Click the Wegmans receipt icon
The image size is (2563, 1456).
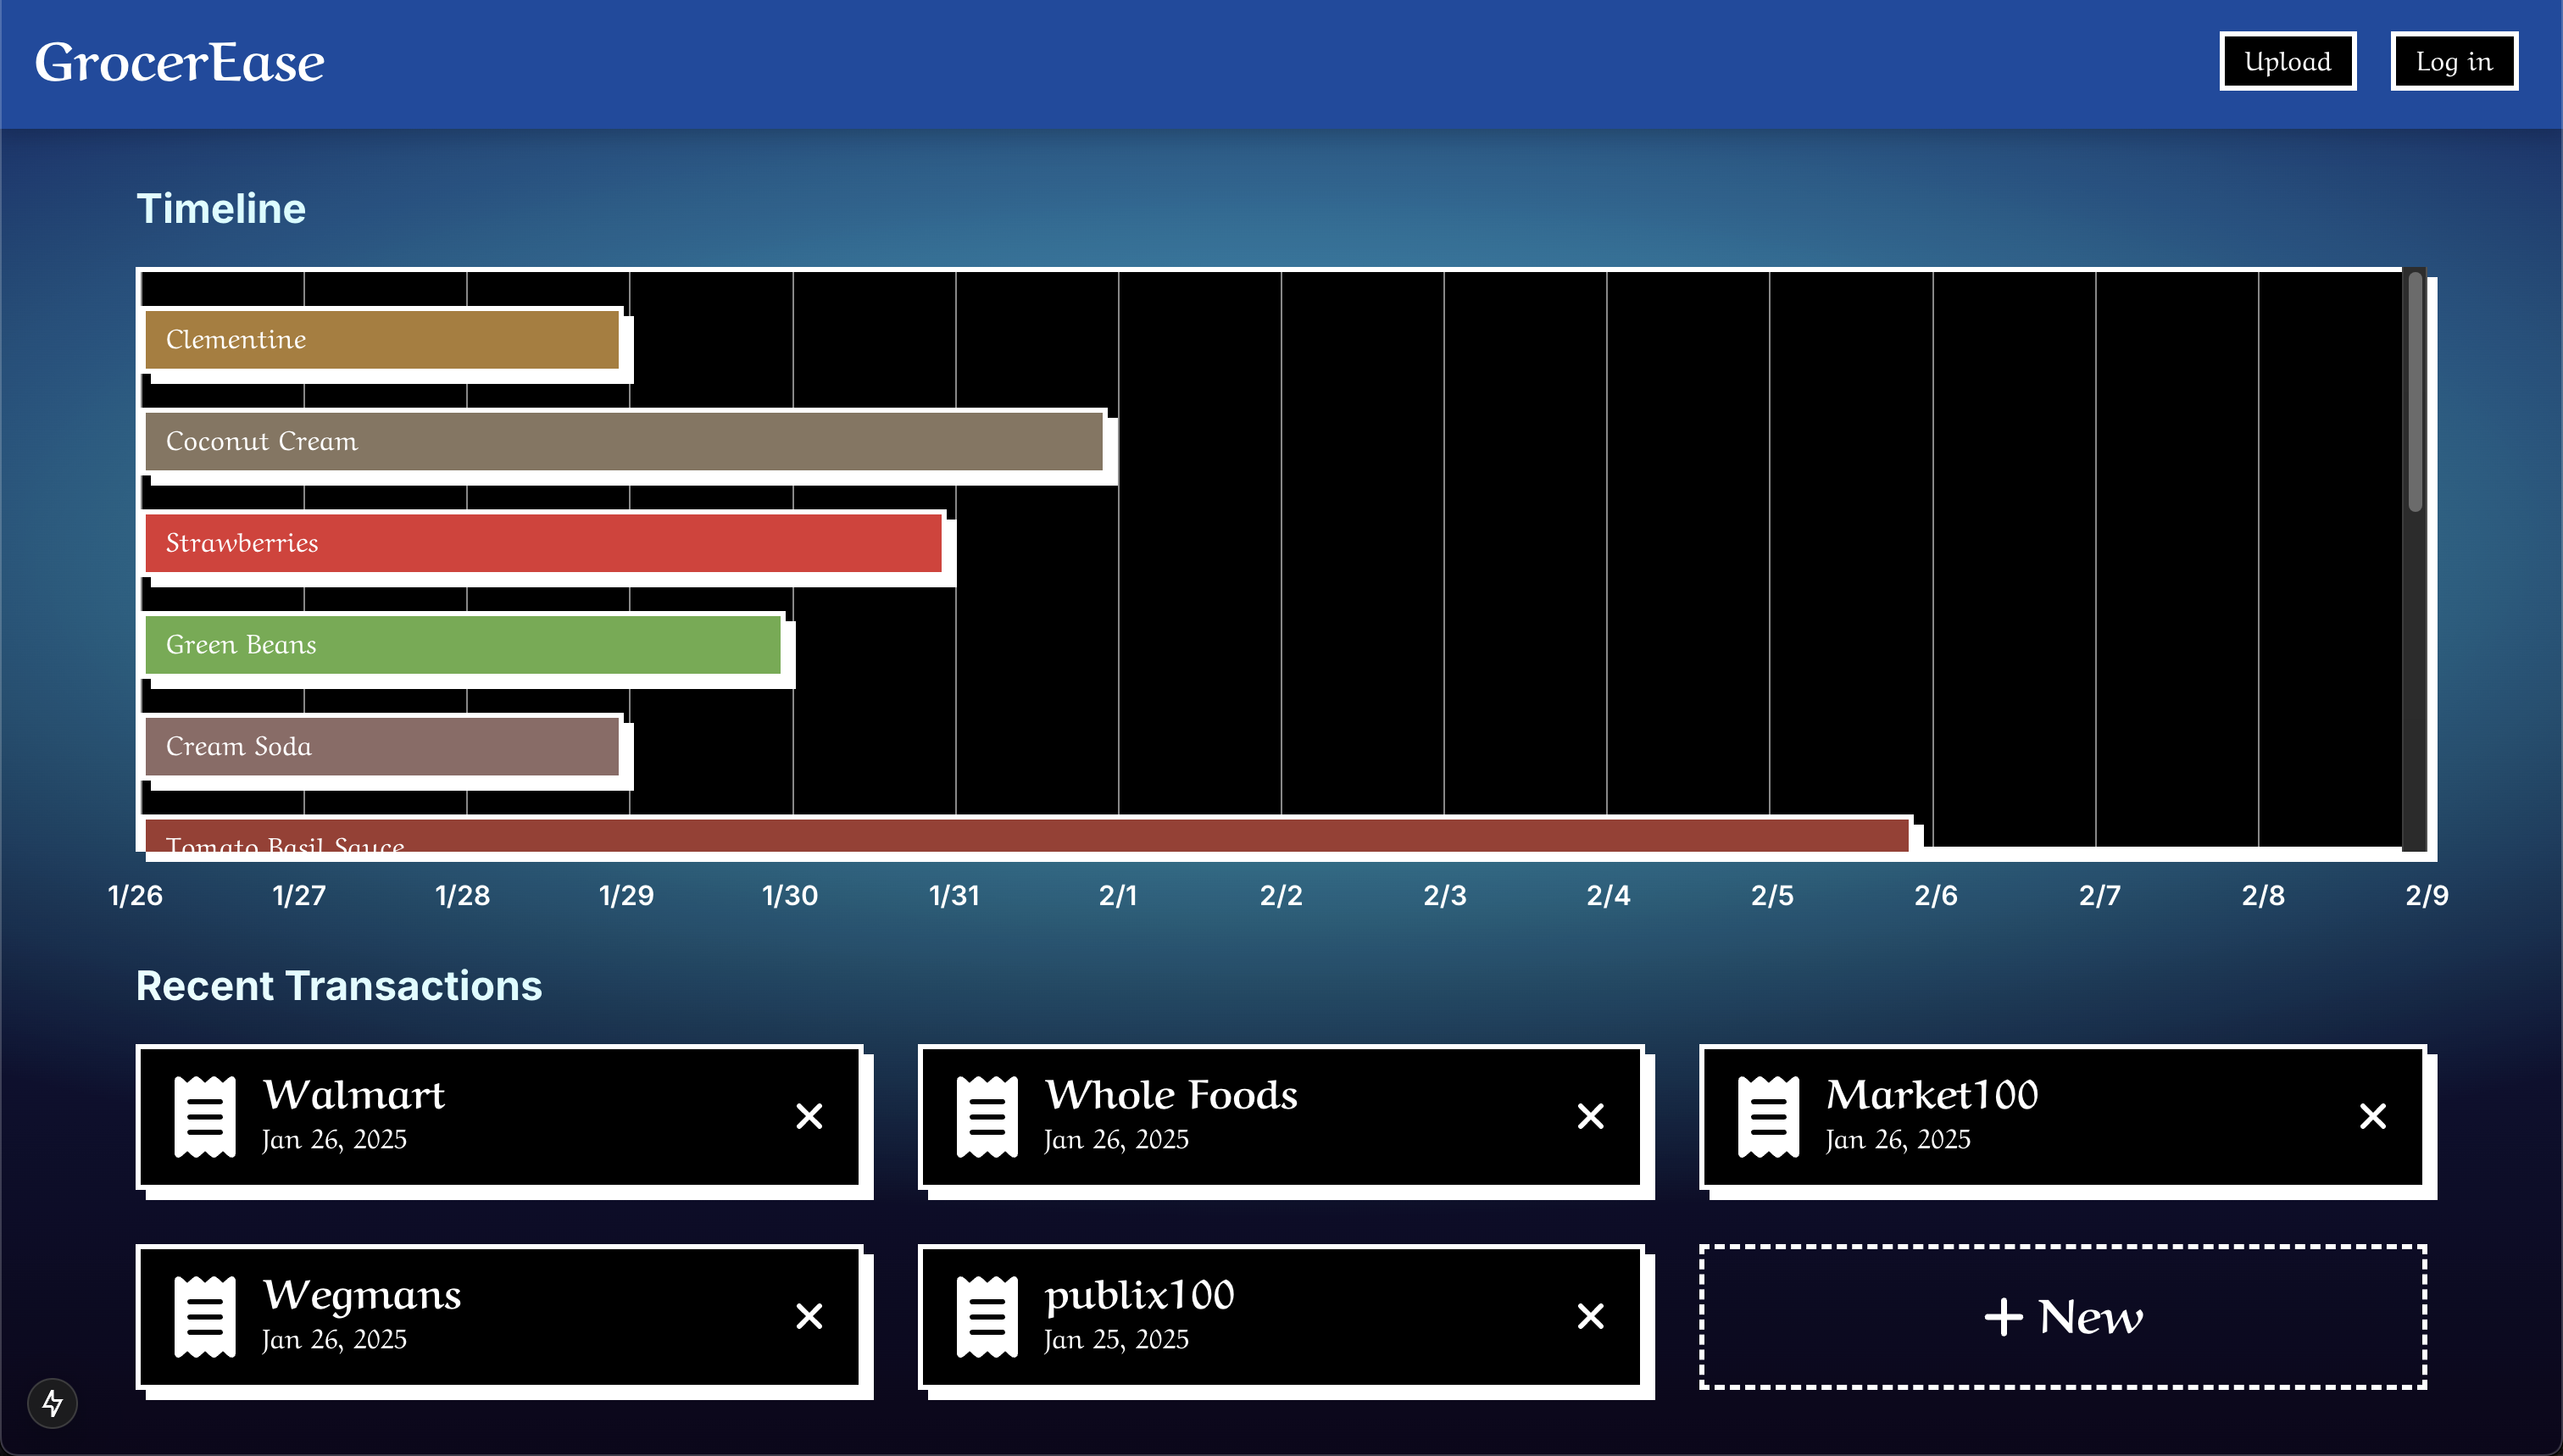click(205, 1316)
